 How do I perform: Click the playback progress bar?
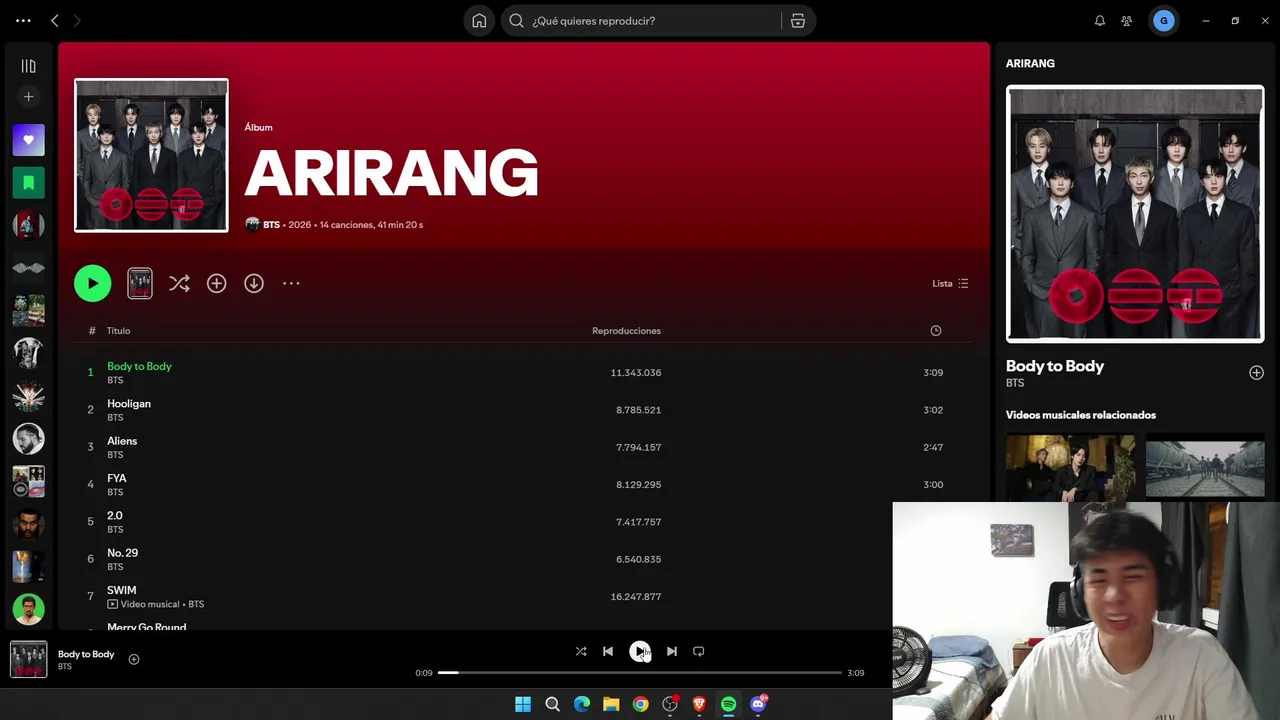[640, 673]
